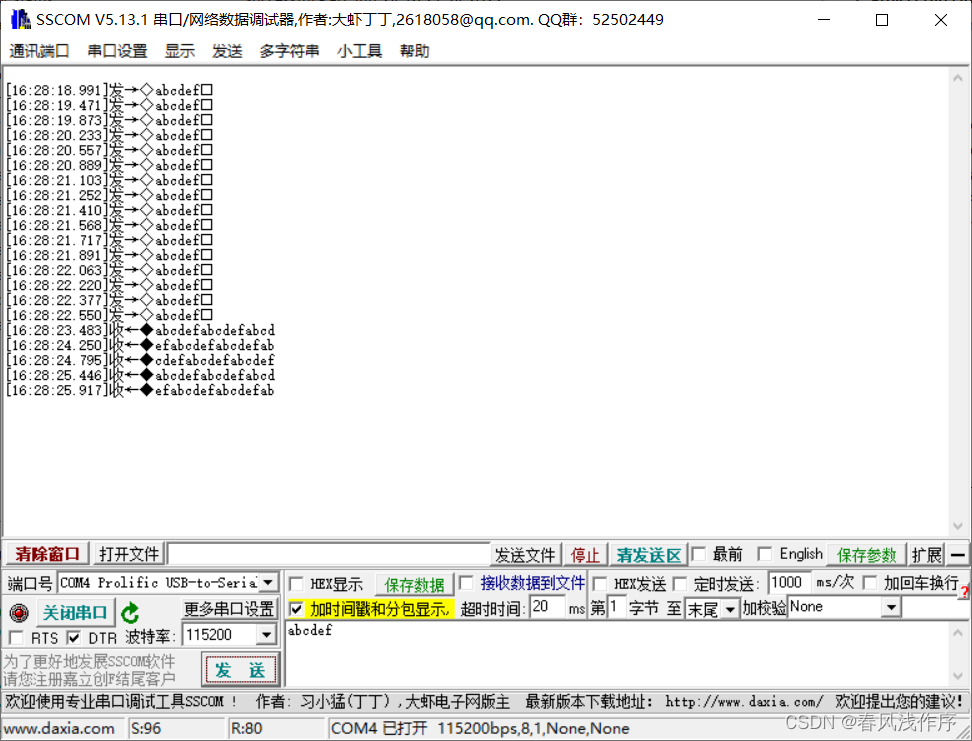Click the 超时时间 timeout input field
The width and height of the screenshot is (972, 741).
[x=546, y=608]
